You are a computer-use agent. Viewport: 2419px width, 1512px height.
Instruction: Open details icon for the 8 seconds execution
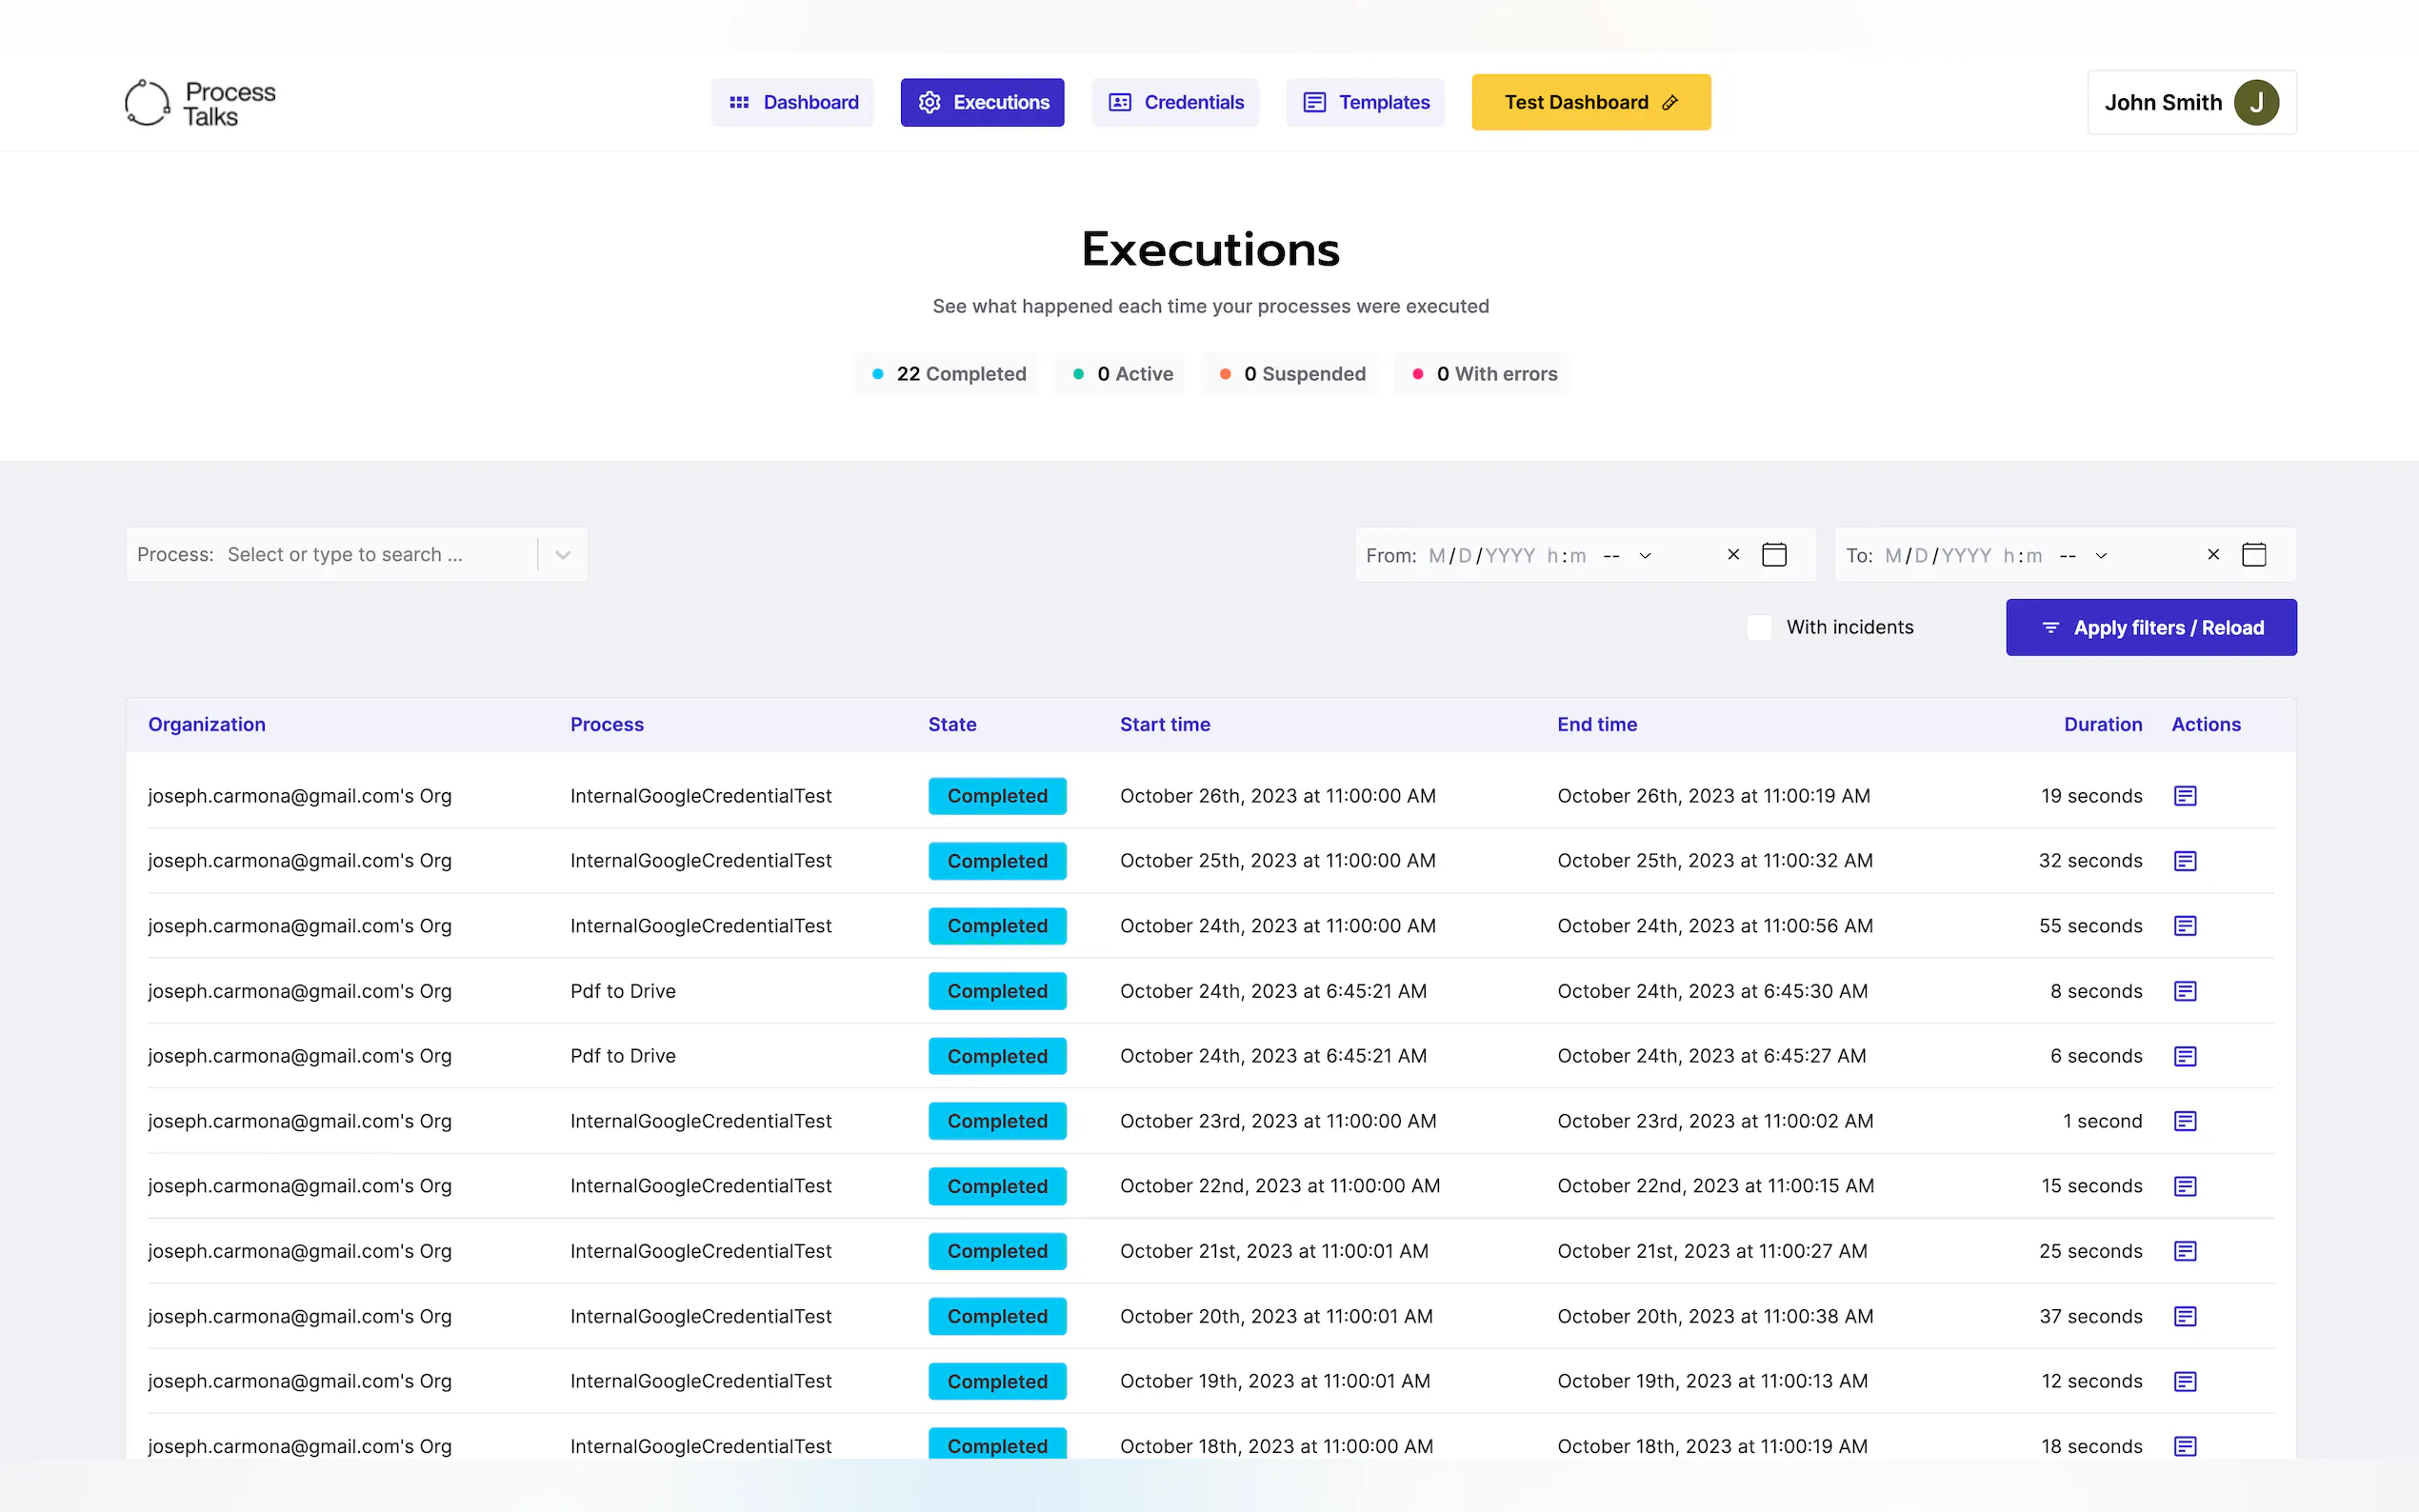click(x=2184, y=991)
